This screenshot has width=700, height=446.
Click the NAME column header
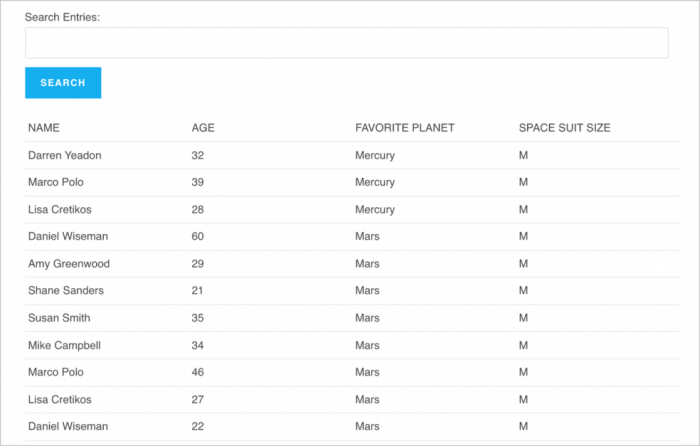(x=44, y=128)
